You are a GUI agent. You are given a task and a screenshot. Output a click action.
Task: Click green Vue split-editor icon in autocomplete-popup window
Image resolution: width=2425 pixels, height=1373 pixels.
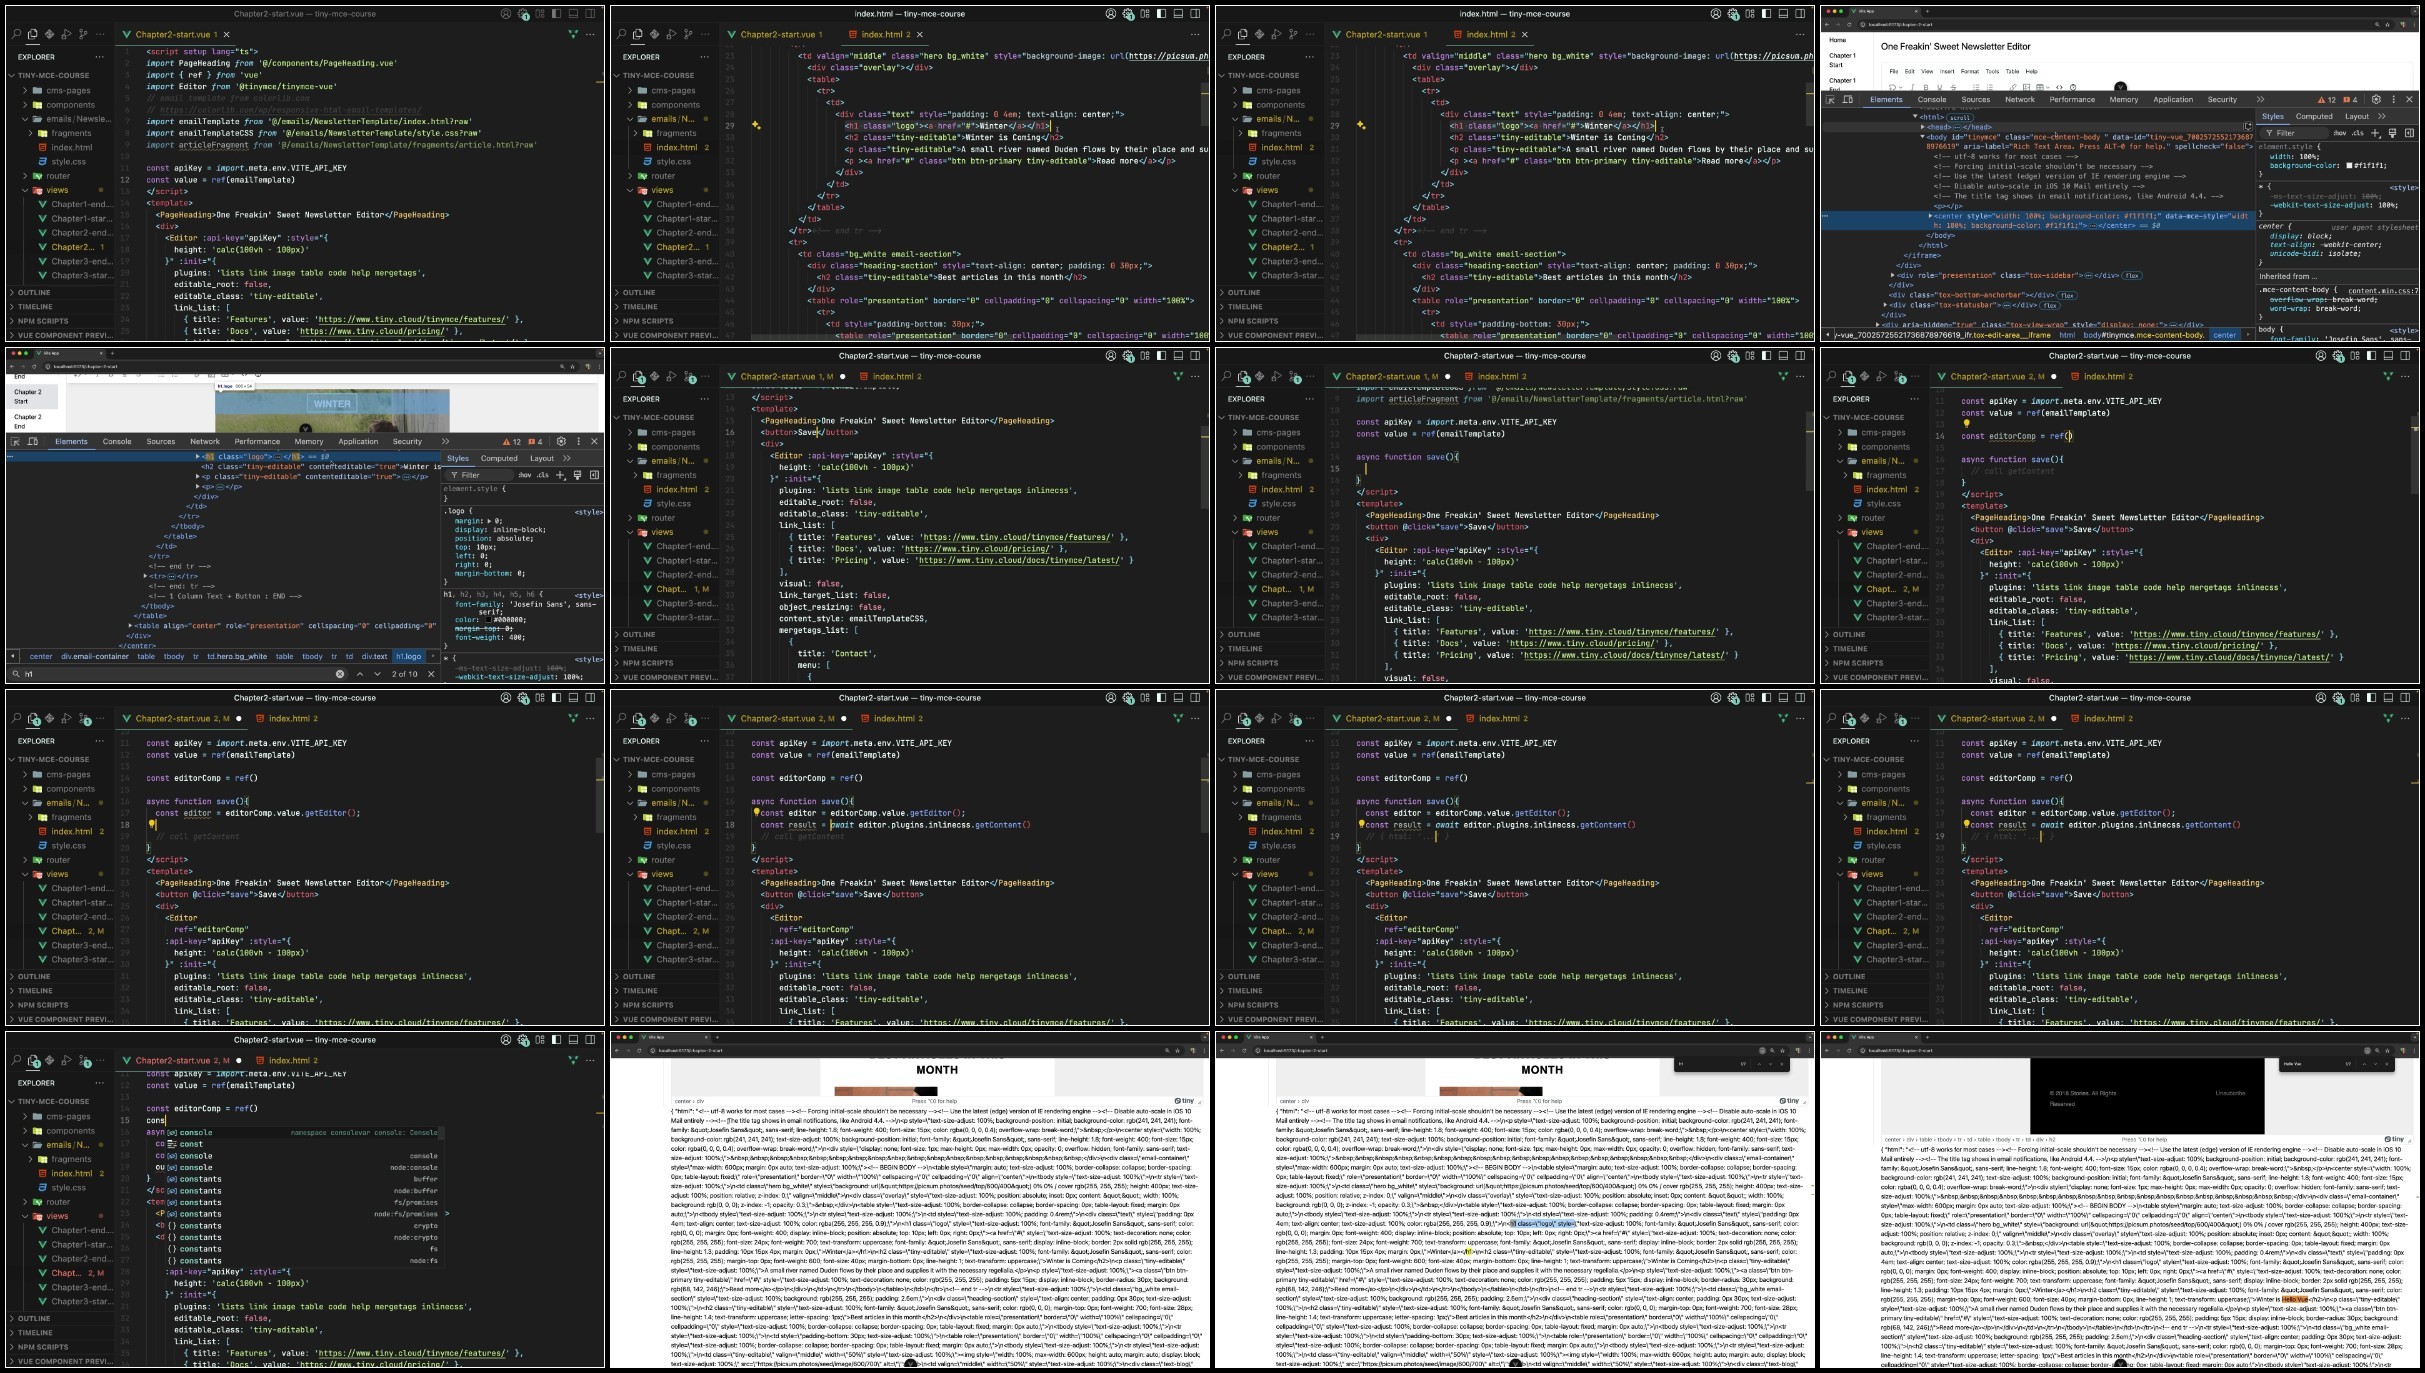coord(573,1060)
